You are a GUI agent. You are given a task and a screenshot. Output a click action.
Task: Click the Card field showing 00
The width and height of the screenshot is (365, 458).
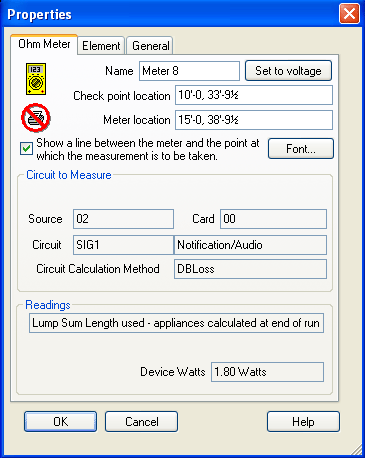pyautogui.click(x=273, y=219)
